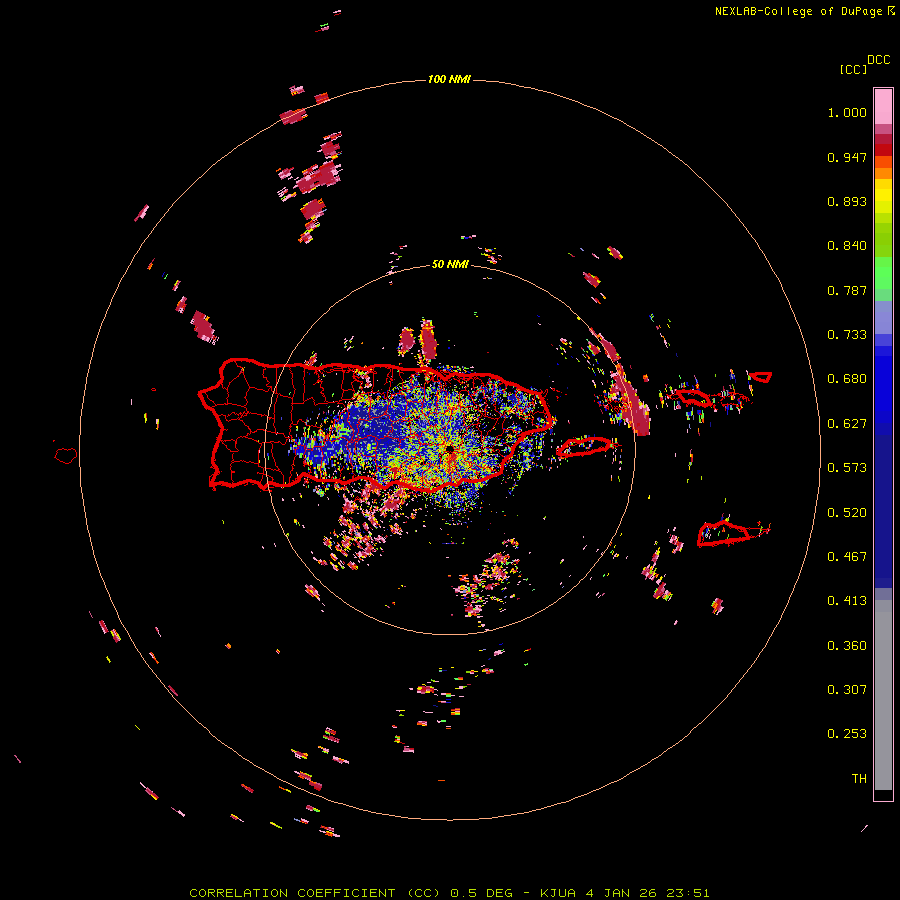This screenshot has height=900, width=900.
Task: Click the 0.360 legend value
Action: click(x=847, y=646)
